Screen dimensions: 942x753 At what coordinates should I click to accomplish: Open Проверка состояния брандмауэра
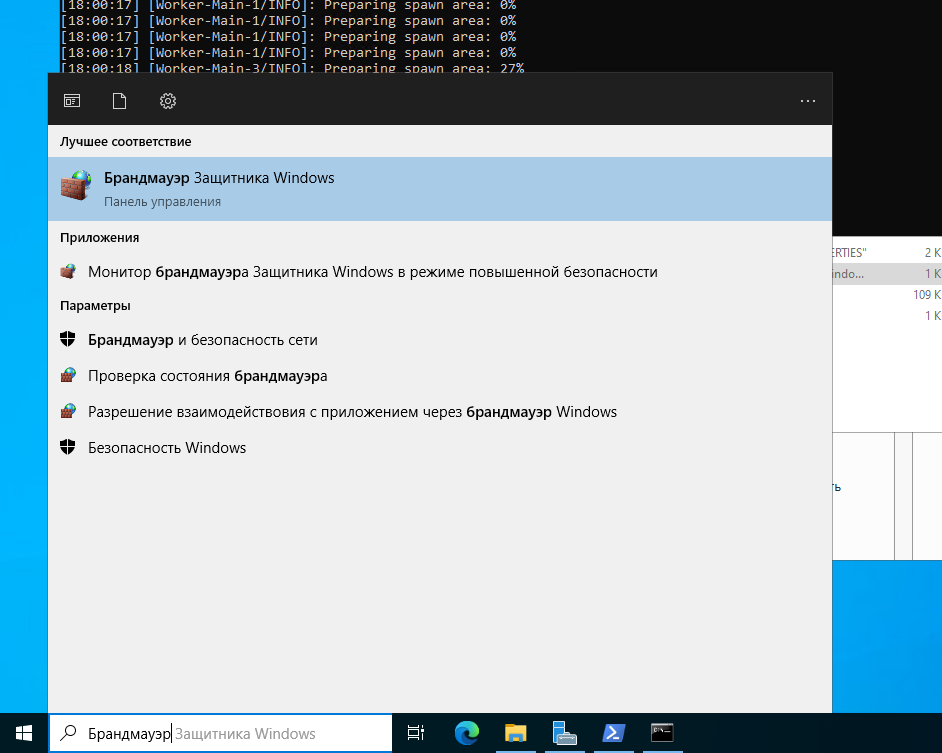pos(440,376)
